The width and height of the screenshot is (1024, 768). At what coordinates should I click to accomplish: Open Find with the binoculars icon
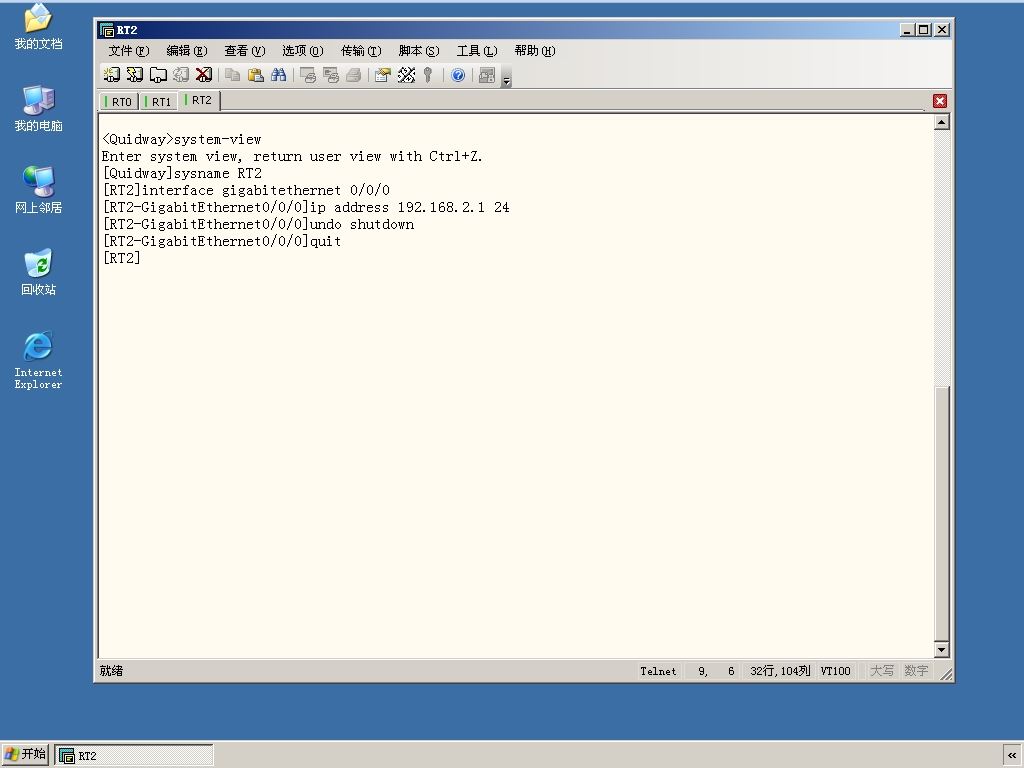(x=278, y=75)
